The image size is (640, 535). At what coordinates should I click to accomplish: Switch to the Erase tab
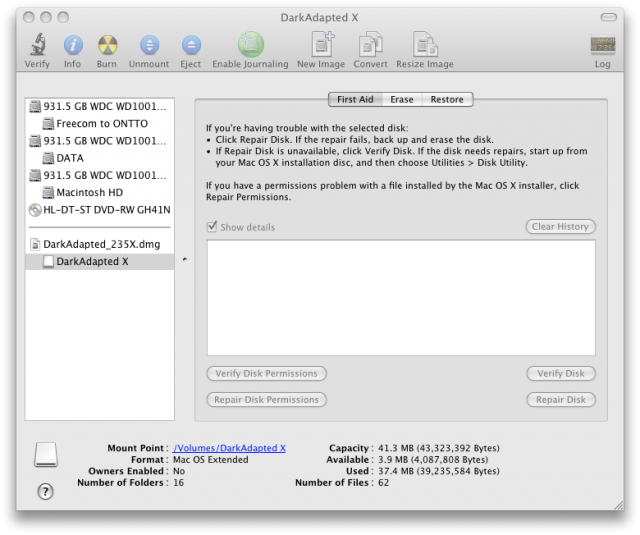pyautogui.click(x=402, y=100)
